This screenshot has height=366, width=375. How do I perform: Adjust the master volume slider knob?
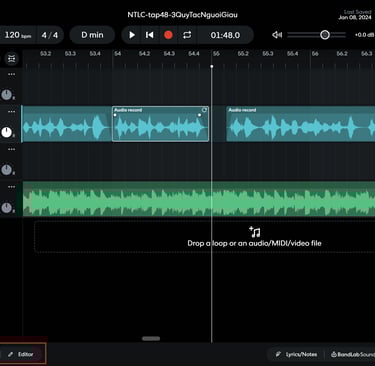pyautogui.click(x=325, y=35)
